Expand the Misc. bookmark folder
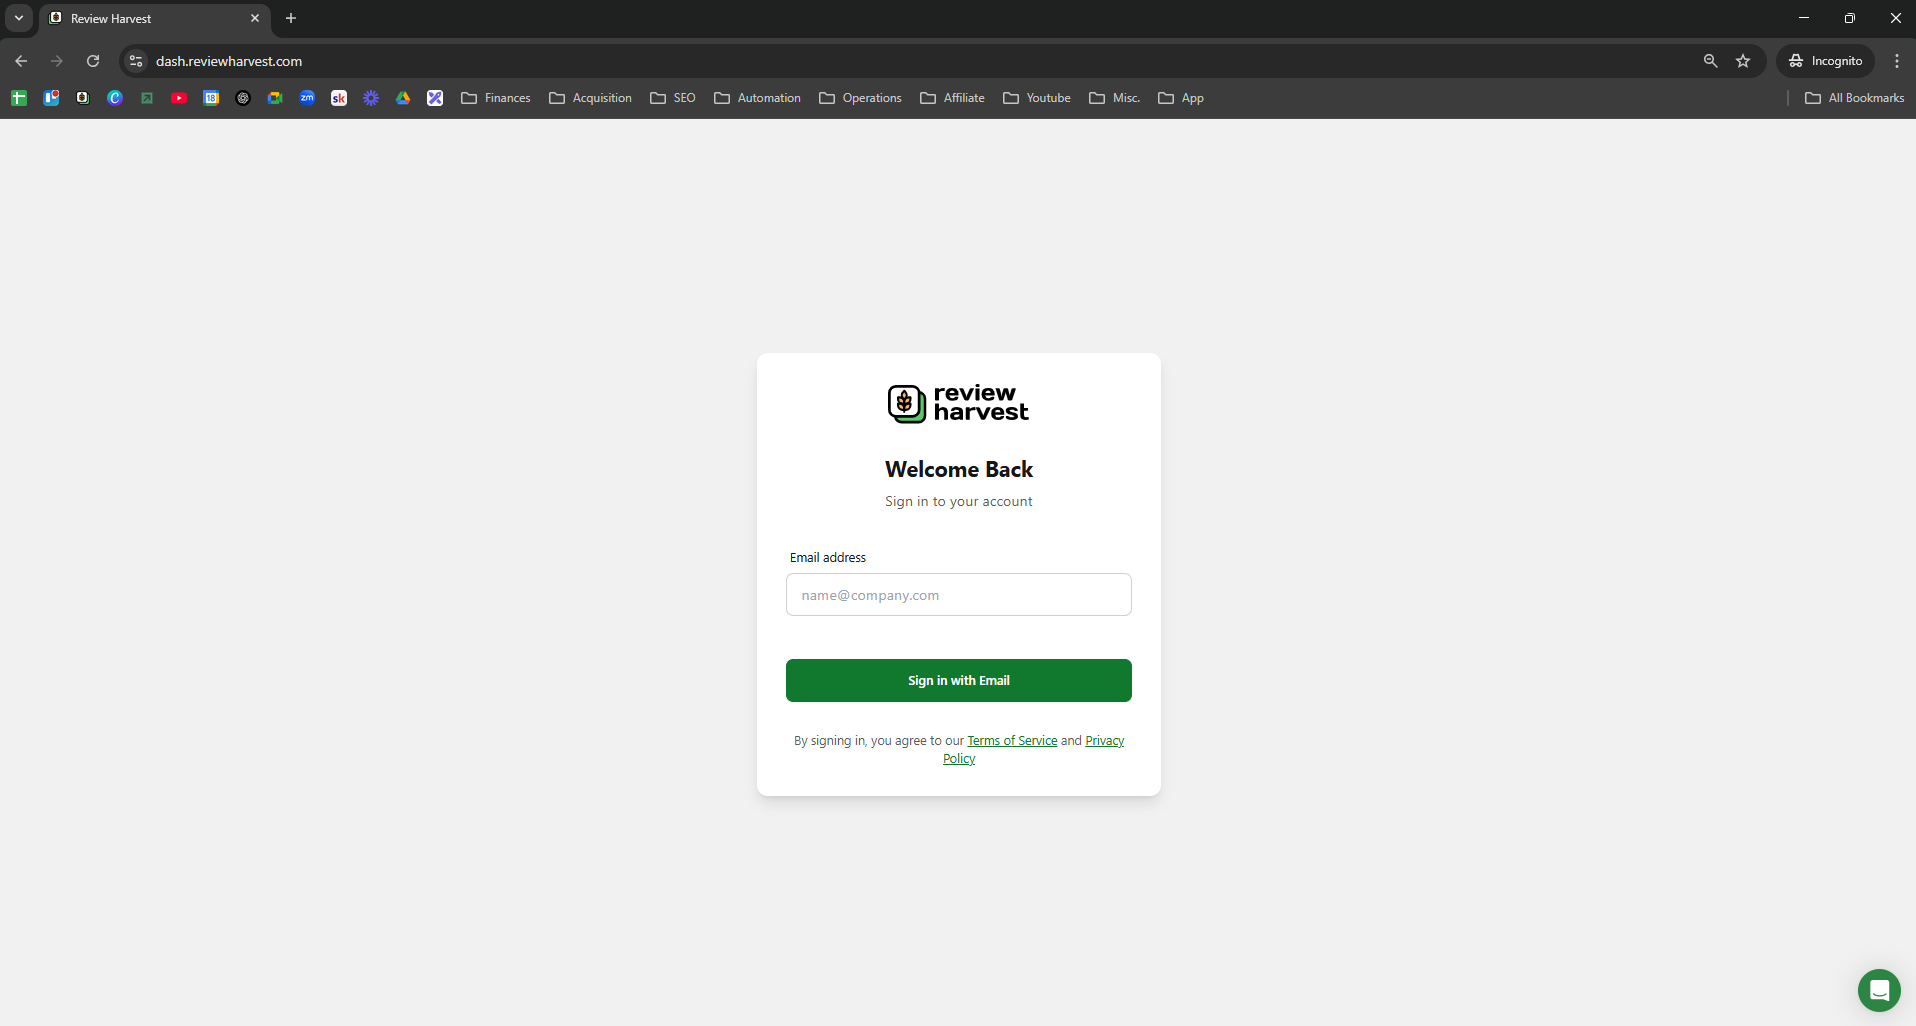The height and width of the screenshot is (1026, 1916). point(1115,98)
